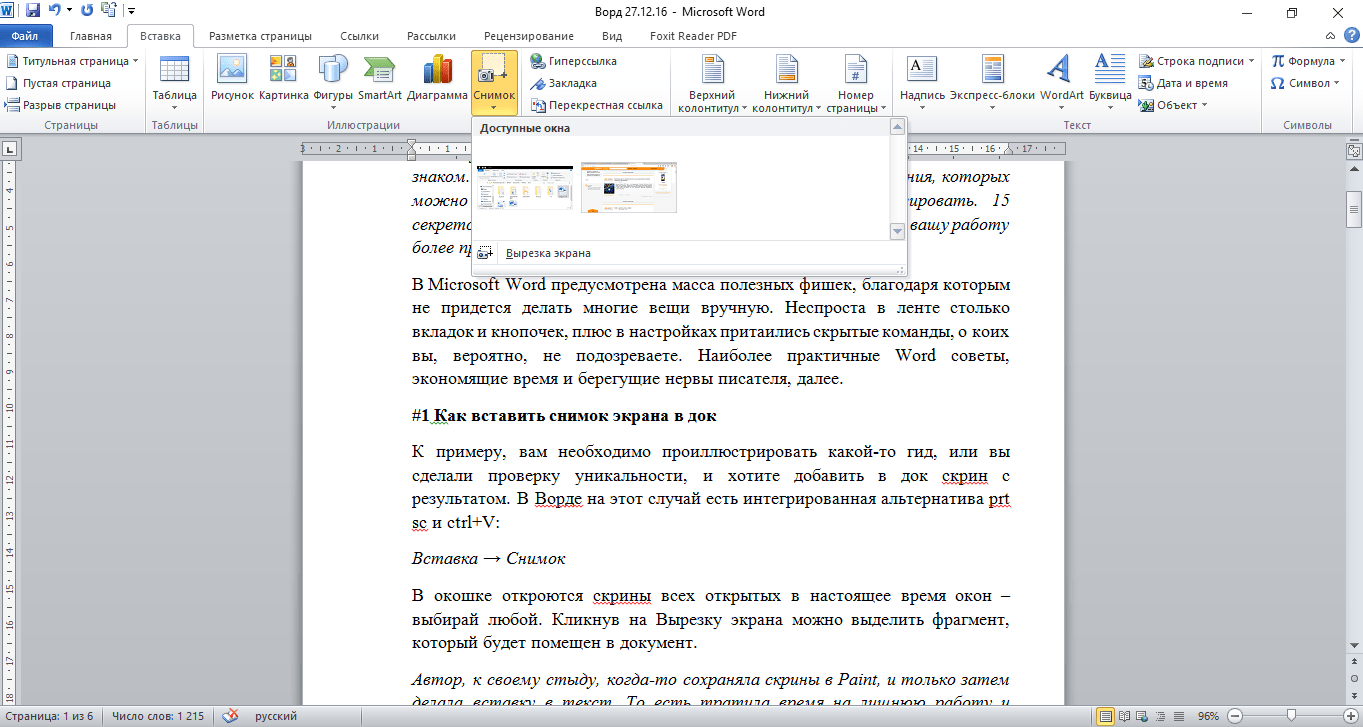This screenshot has height=727, width=1363.
Task: Zoom out with the minus button
Action: point(1233,716)
